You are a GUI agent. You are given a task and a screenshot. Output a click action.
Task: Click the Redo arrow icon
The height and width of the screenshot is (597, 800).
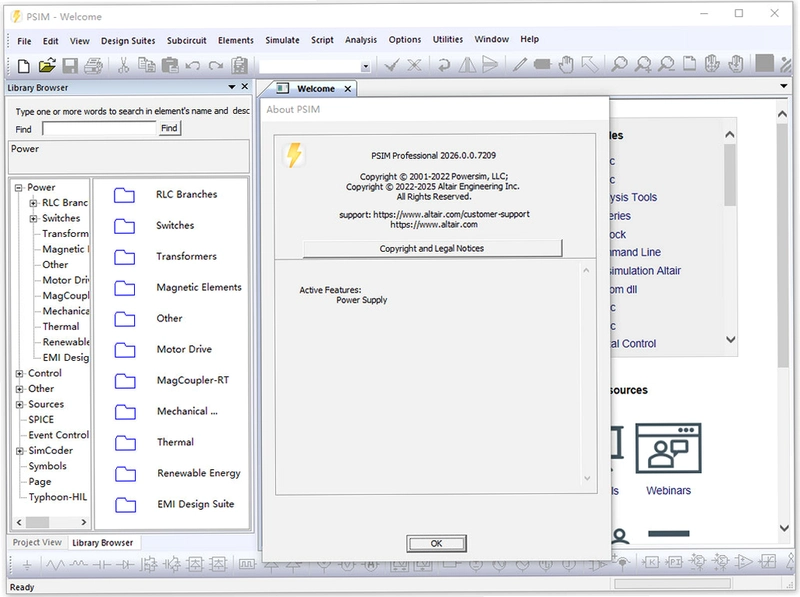tap(216, 66)
